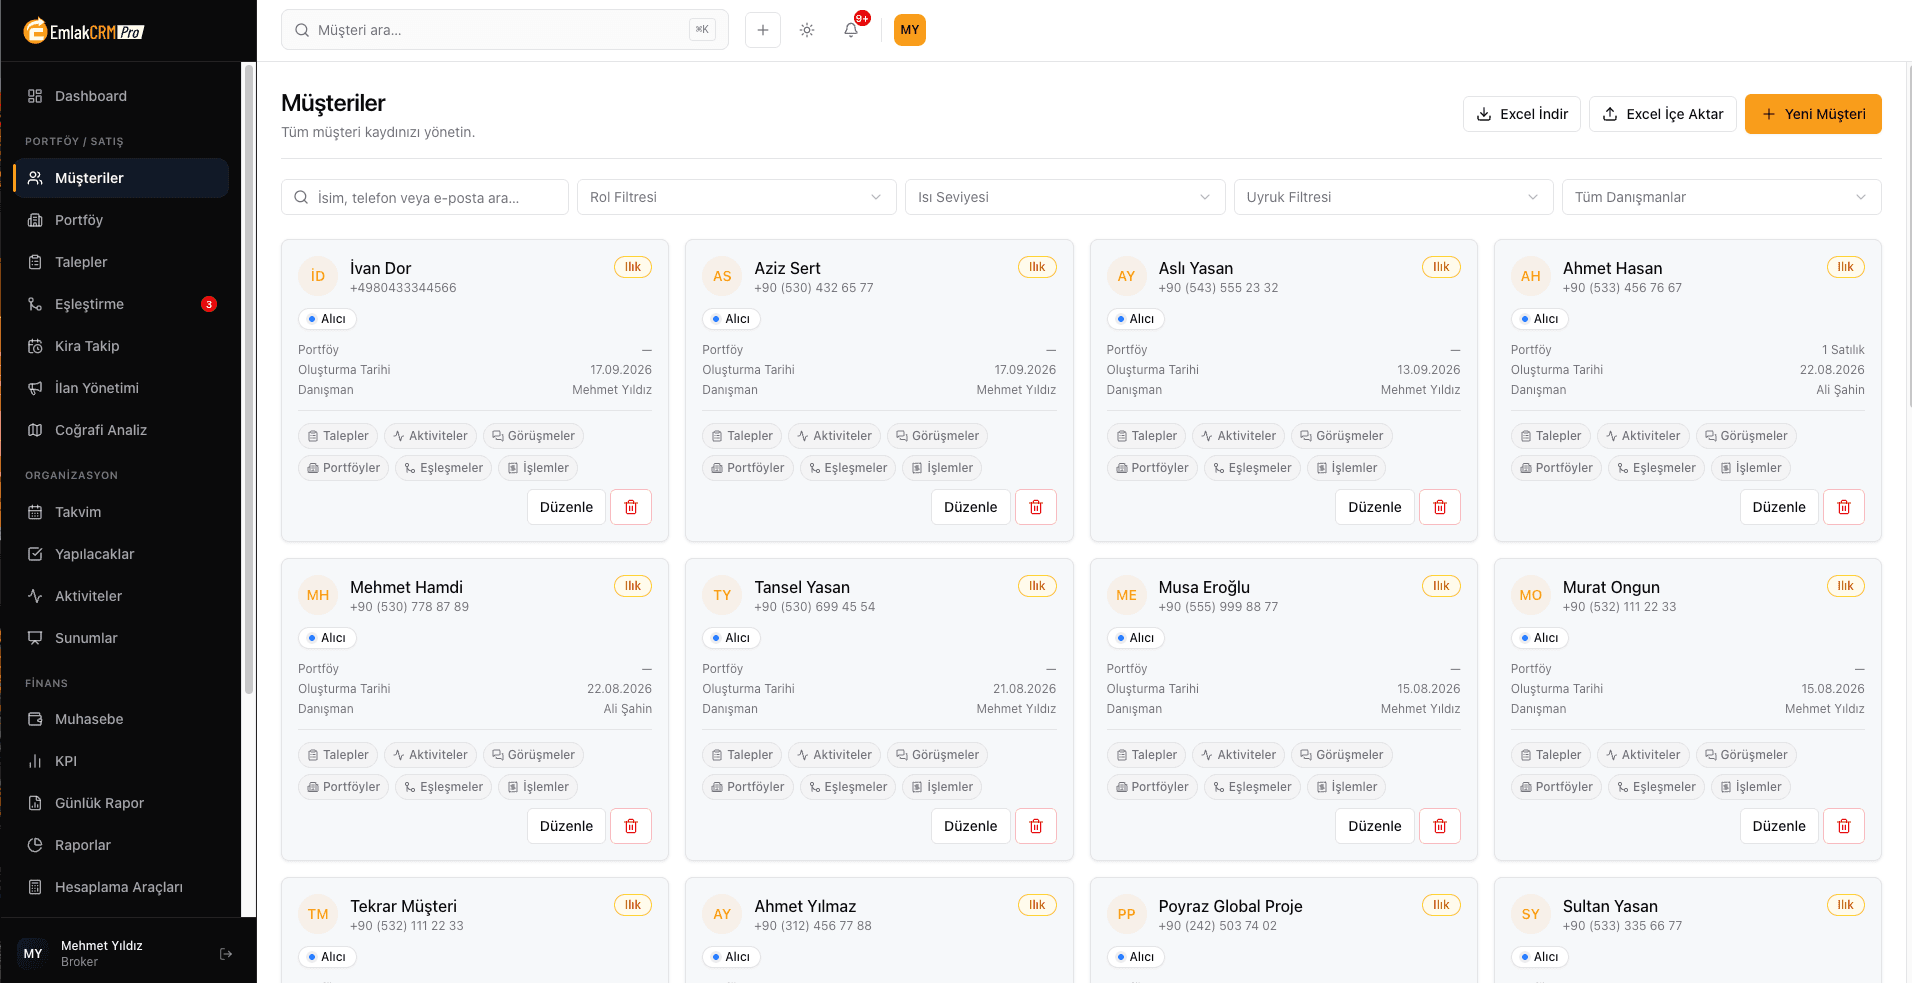The height and width of the screenshot is (983, 1912).
Task: Open KPI in the sidebar
Action: coord(121,761)
